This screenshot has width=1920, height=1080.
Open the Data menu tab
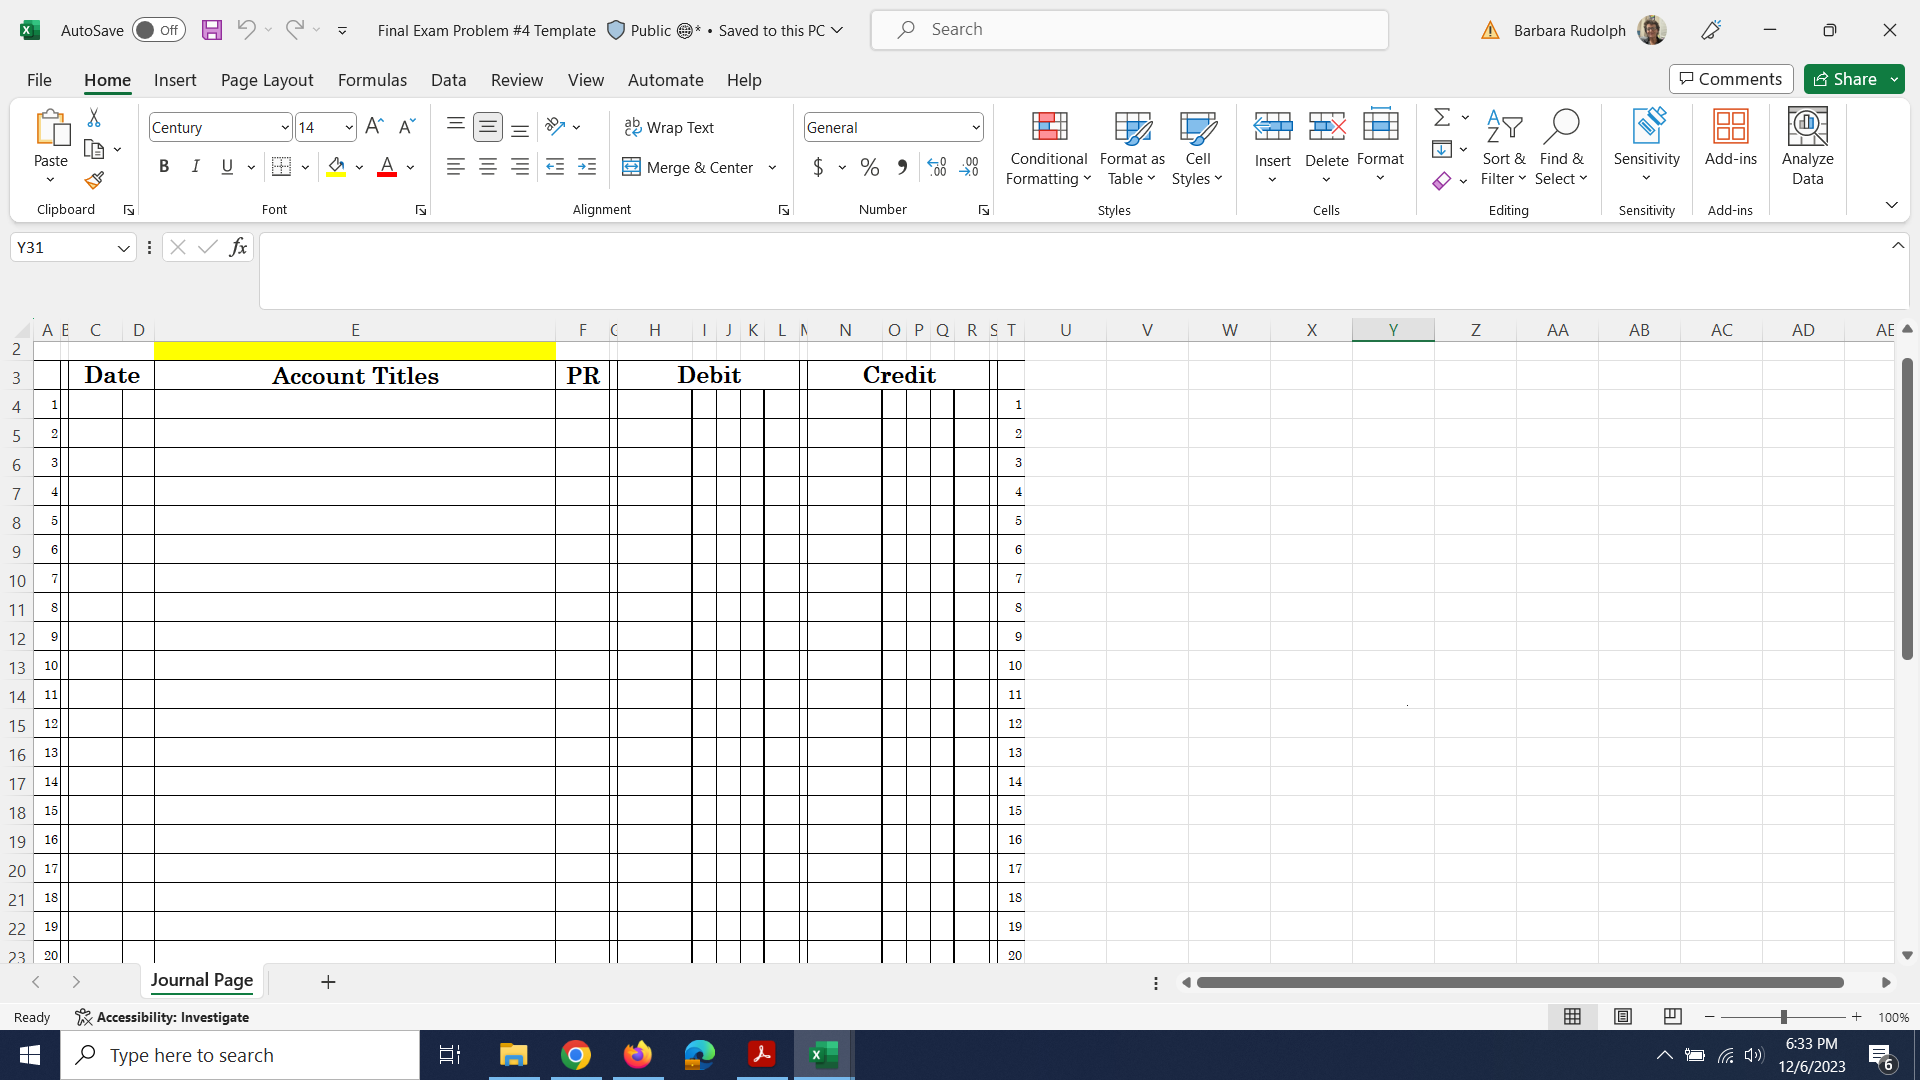tap(448, 80)
